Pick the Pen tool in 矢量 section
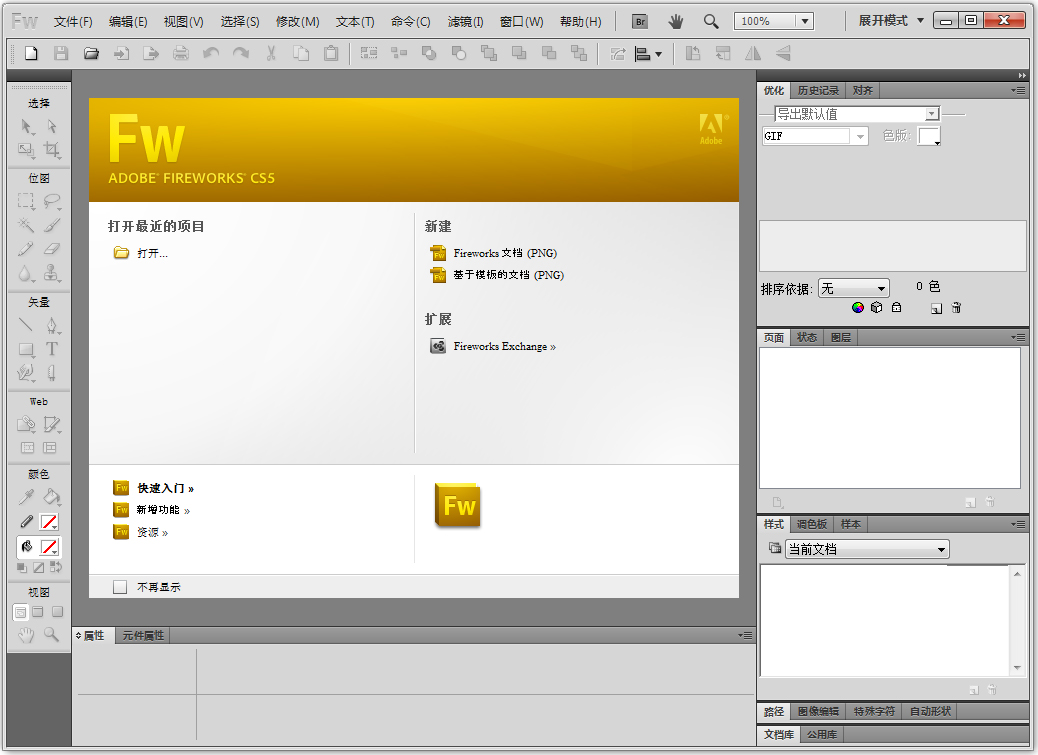Screen dimensions: 1038x755 51,325
